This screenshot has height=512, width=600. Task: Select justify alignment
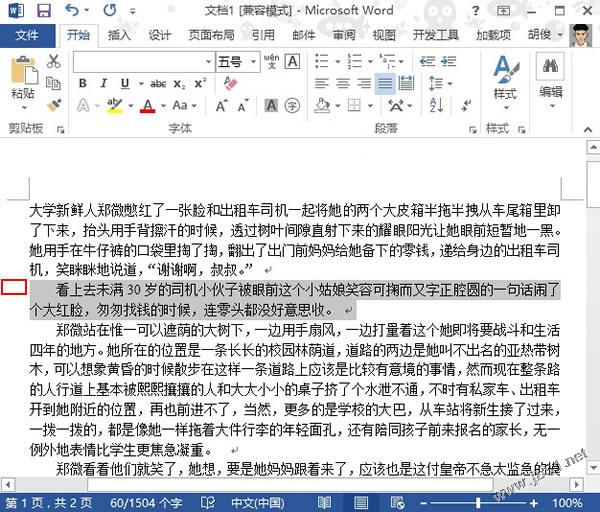pos(385,83)
